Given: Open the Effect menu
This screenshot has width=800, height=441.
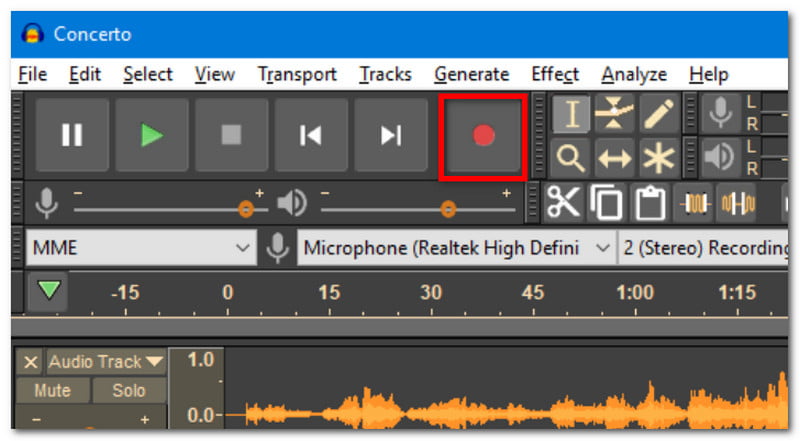Looking at the screenshot, I should pyautogui.click(x=555, y=75).
